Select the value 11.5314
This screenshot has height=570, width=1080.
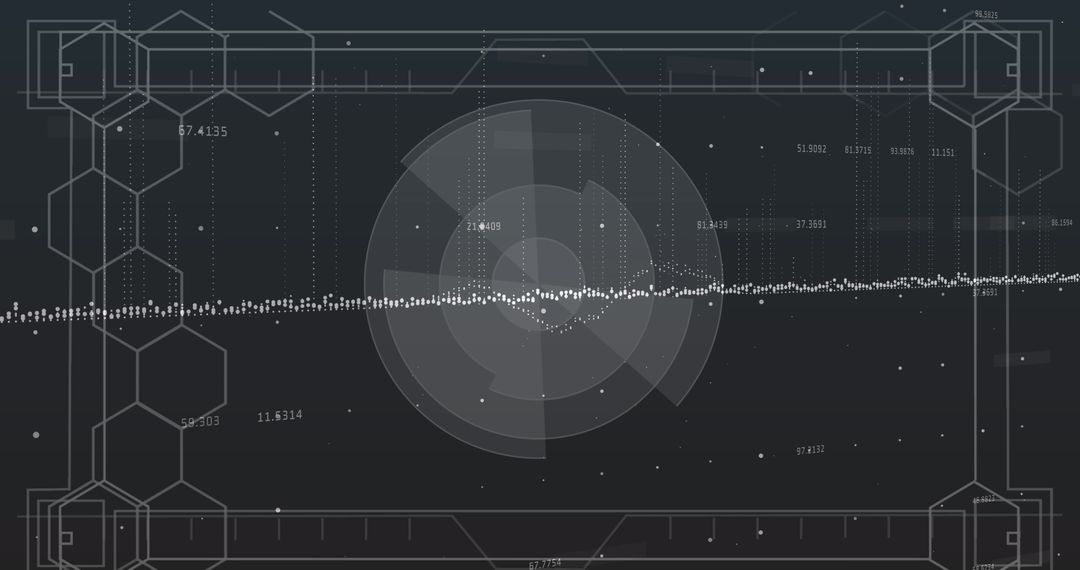click(x=280, y=416)
